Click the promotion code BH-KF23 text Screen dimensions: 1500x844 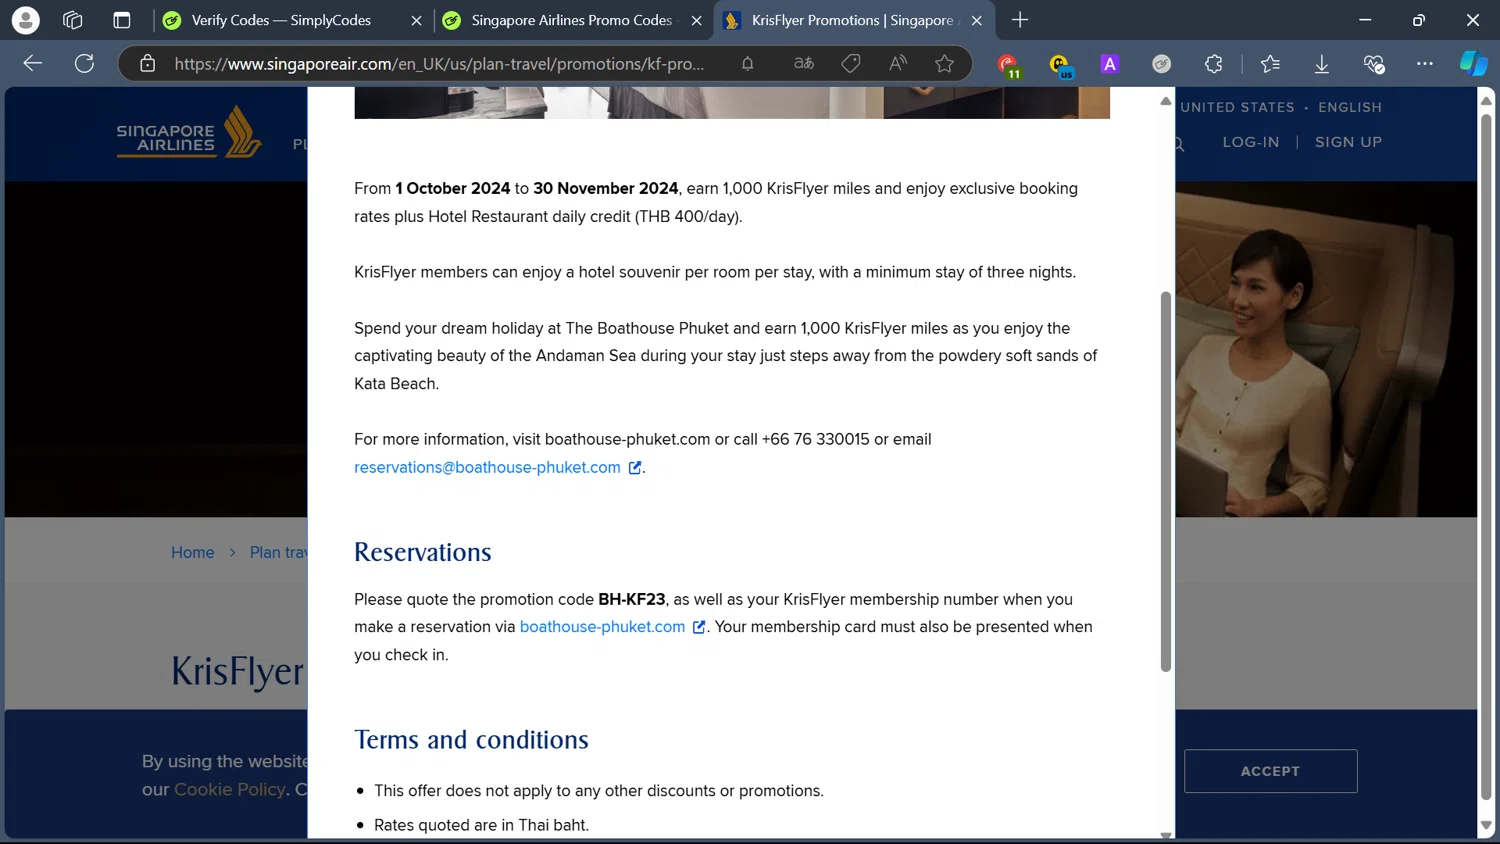pos(631,599)
